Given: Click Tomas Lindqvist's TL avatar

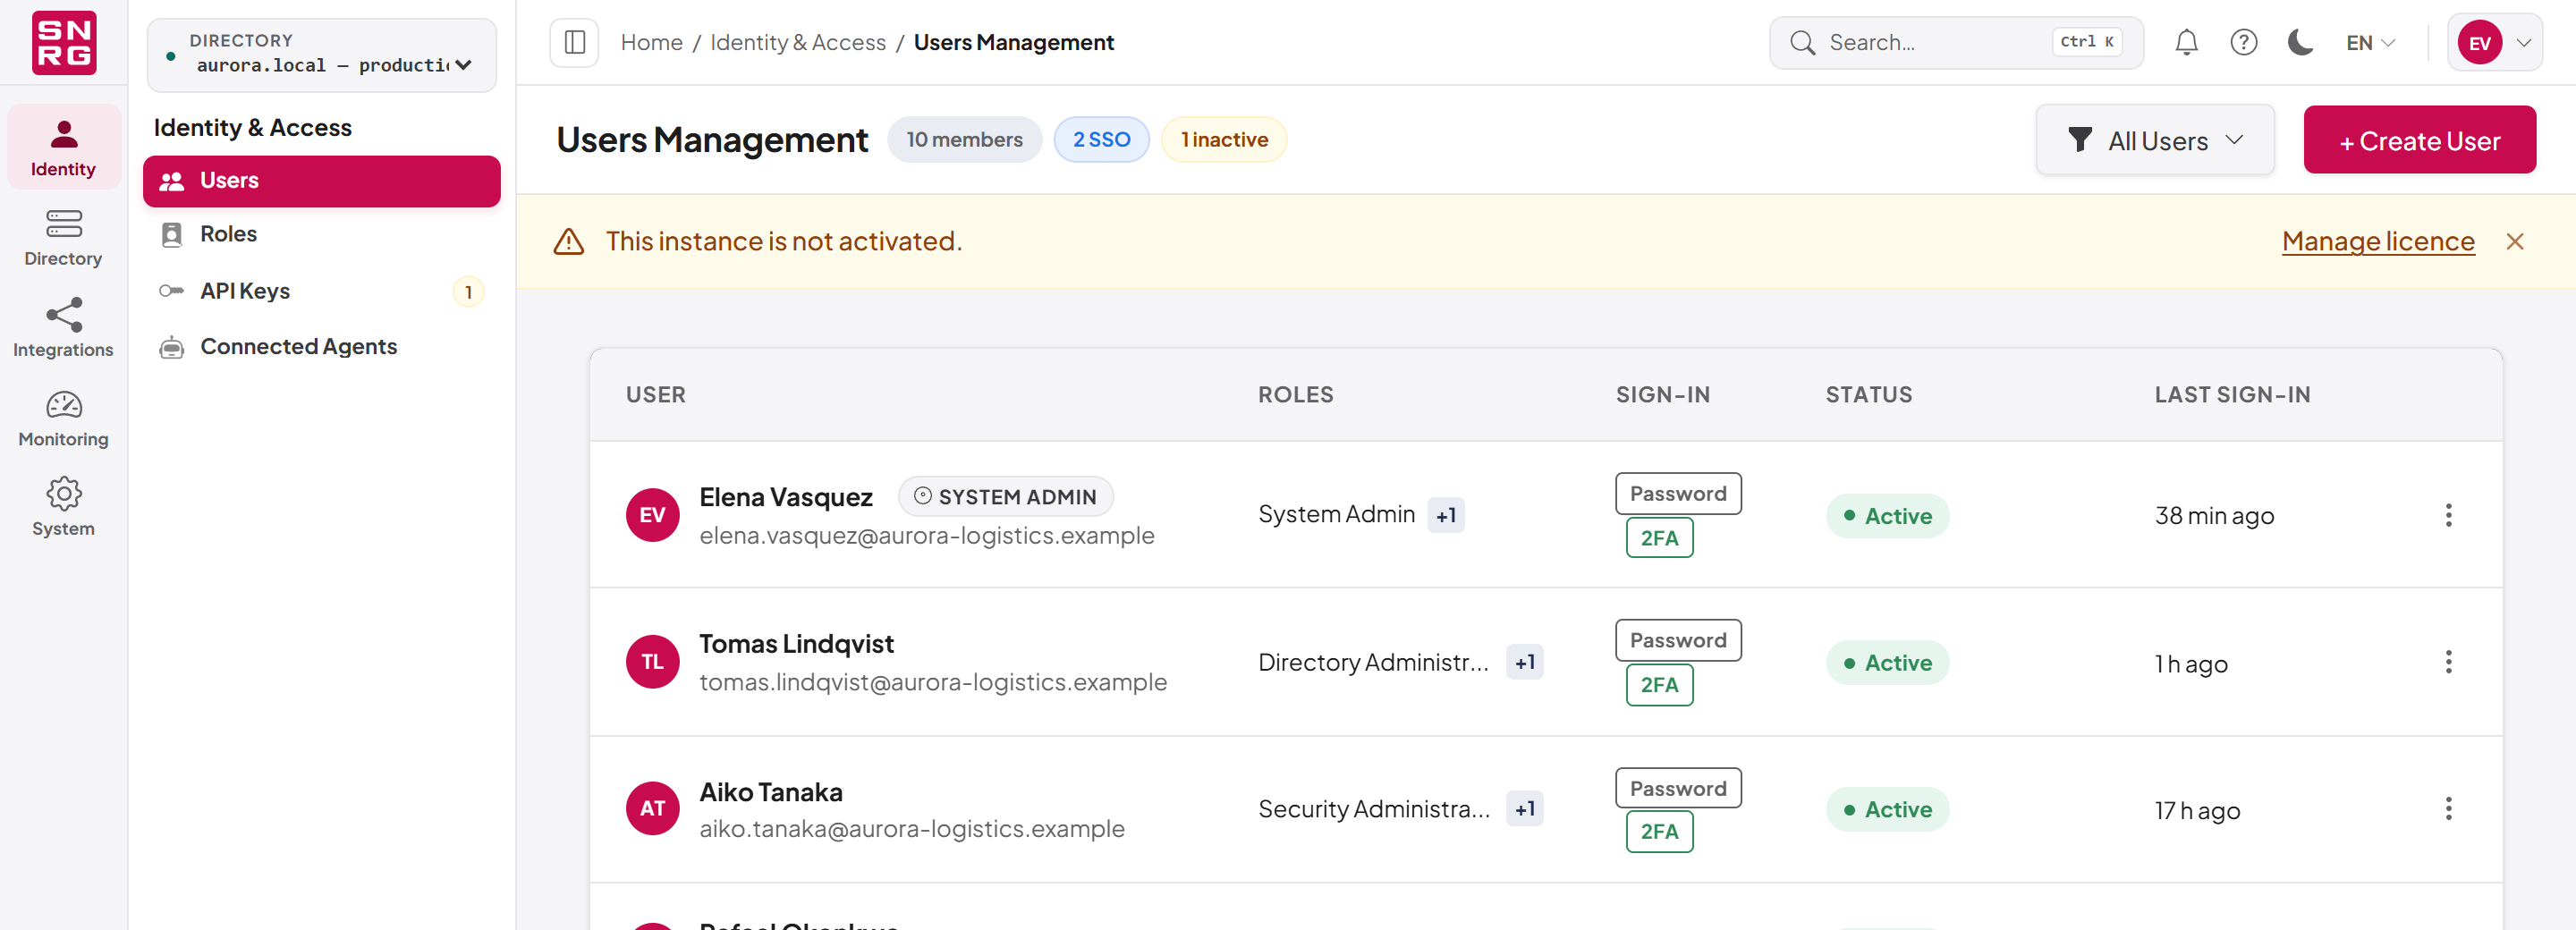Looking at the screenshot, I should click(x=652, y=662).
